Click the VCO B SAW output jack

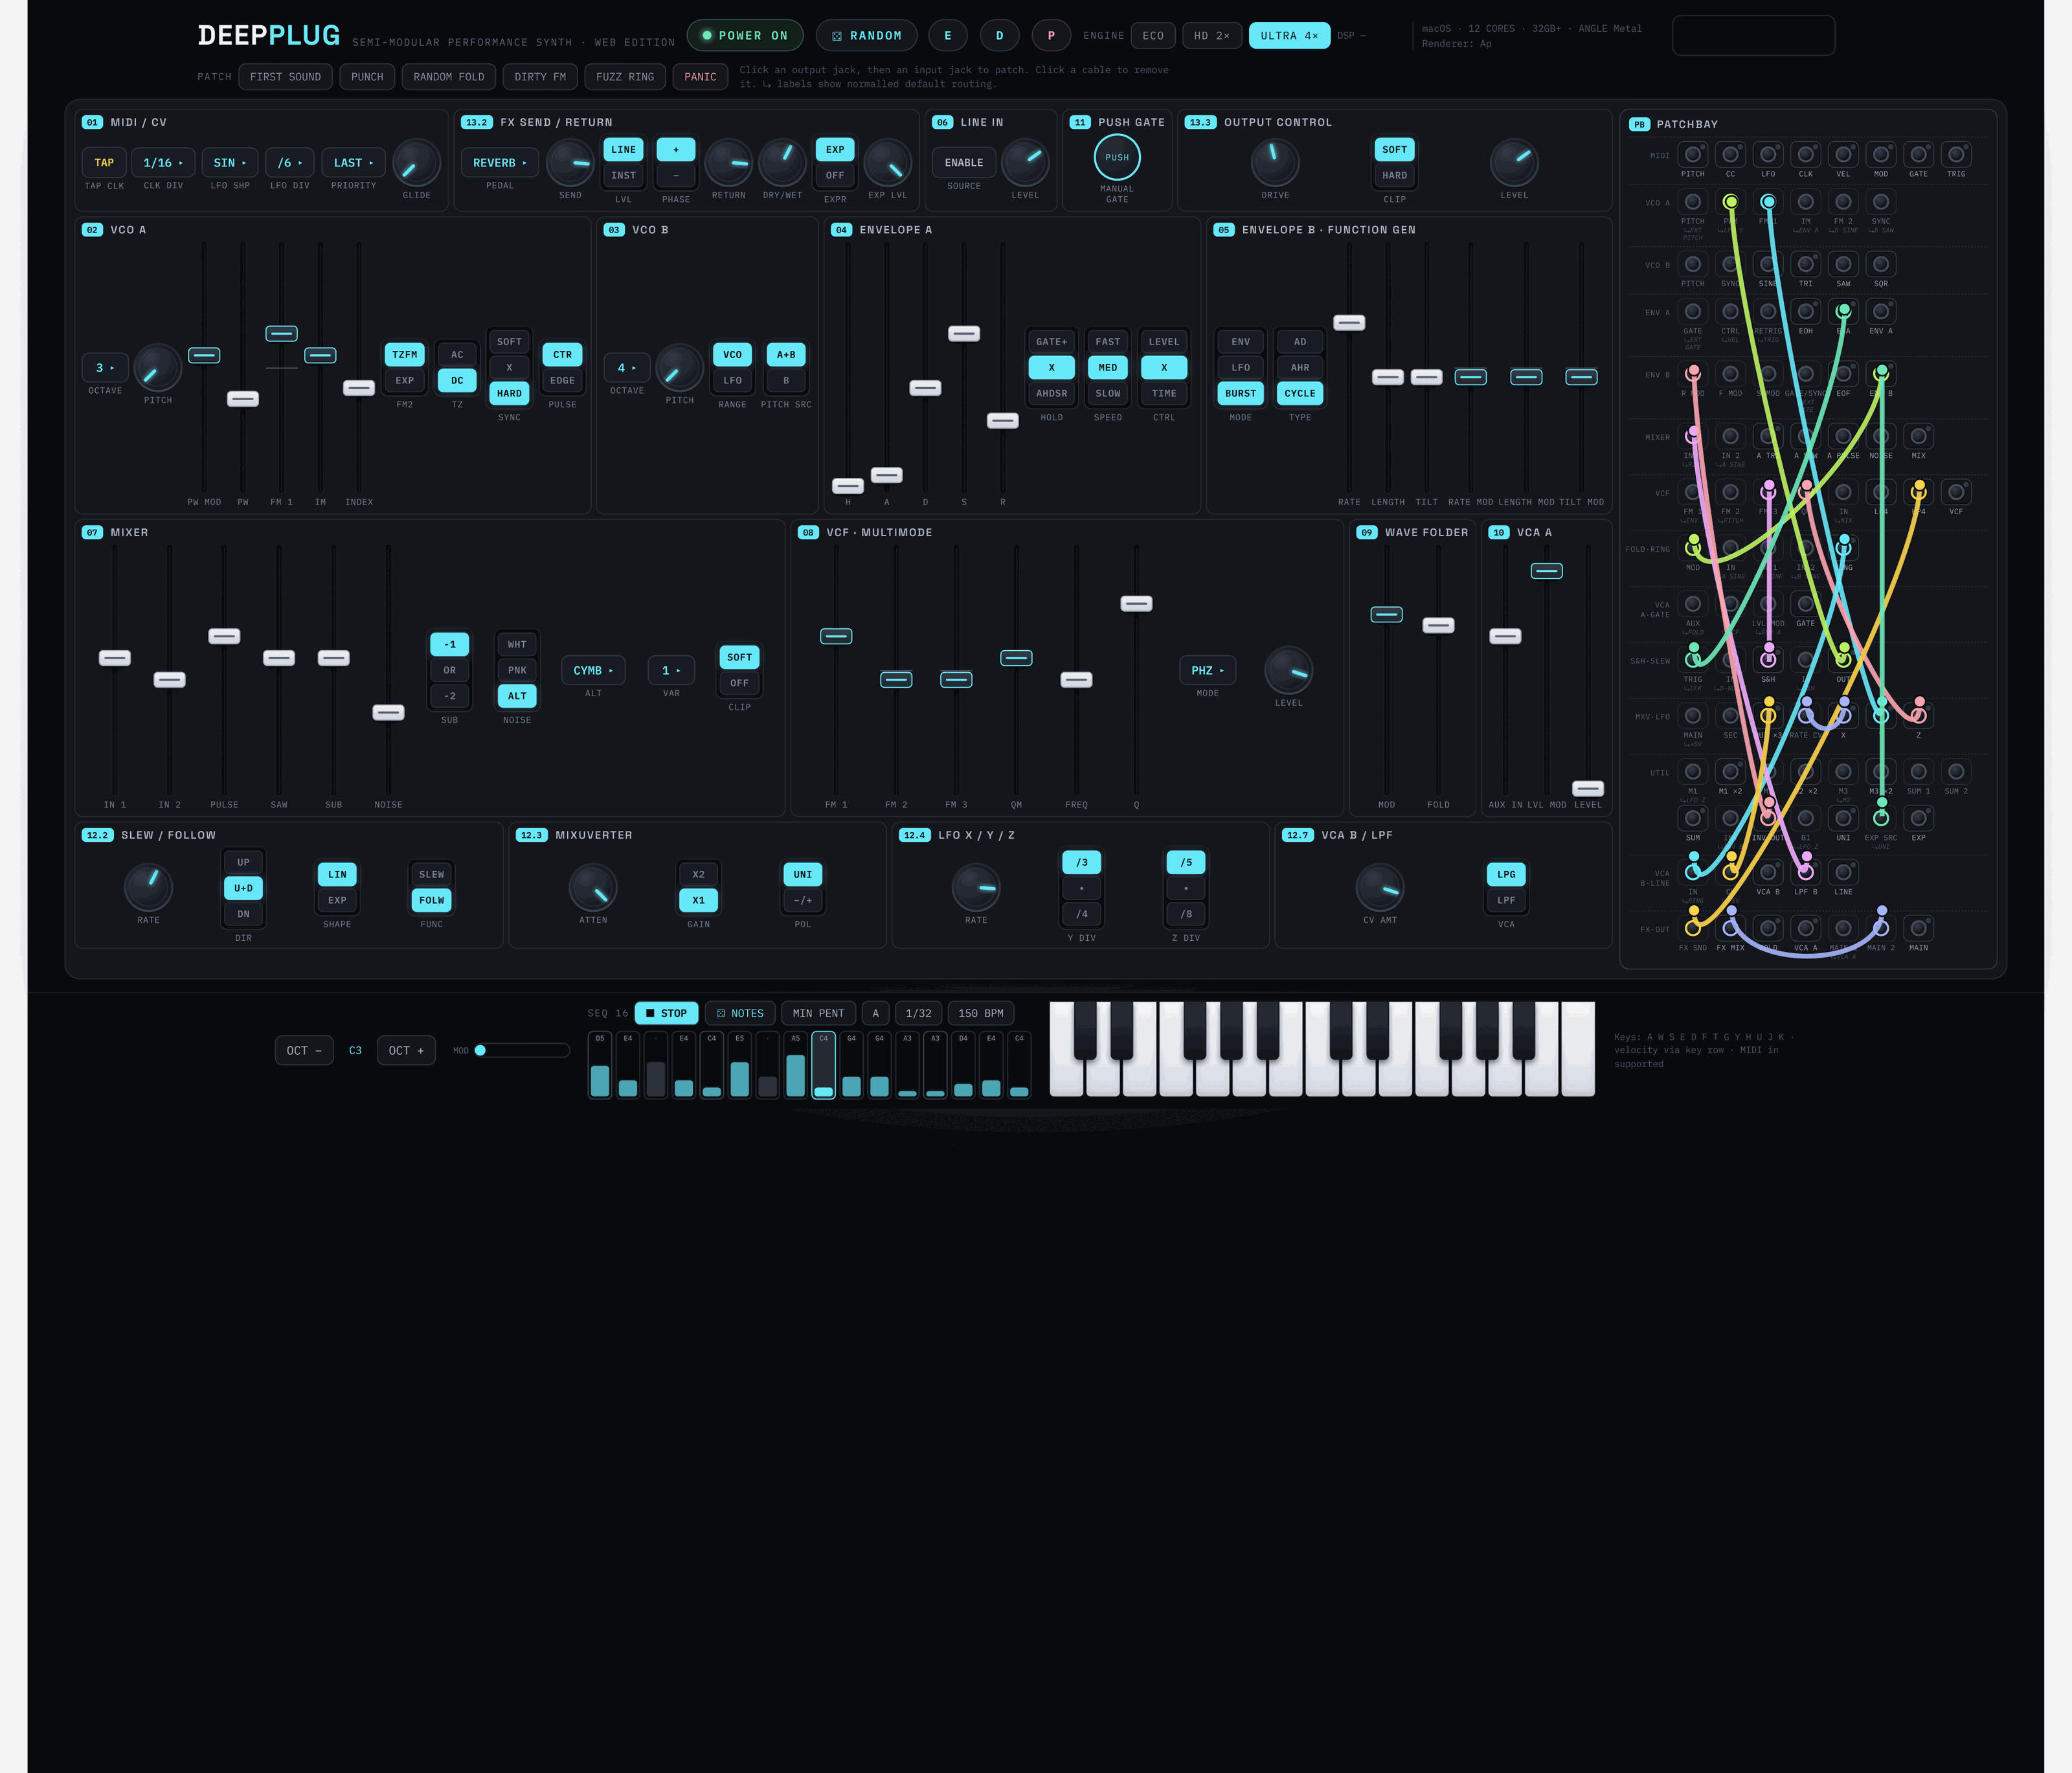(1843, 264)
